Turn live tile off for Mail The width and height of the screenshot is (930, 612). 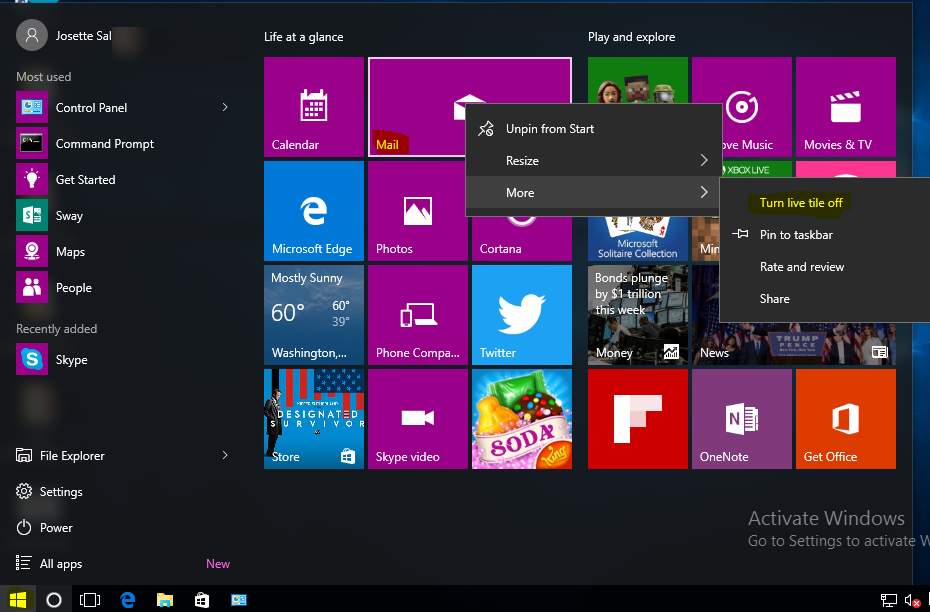[x=801, y=203]
